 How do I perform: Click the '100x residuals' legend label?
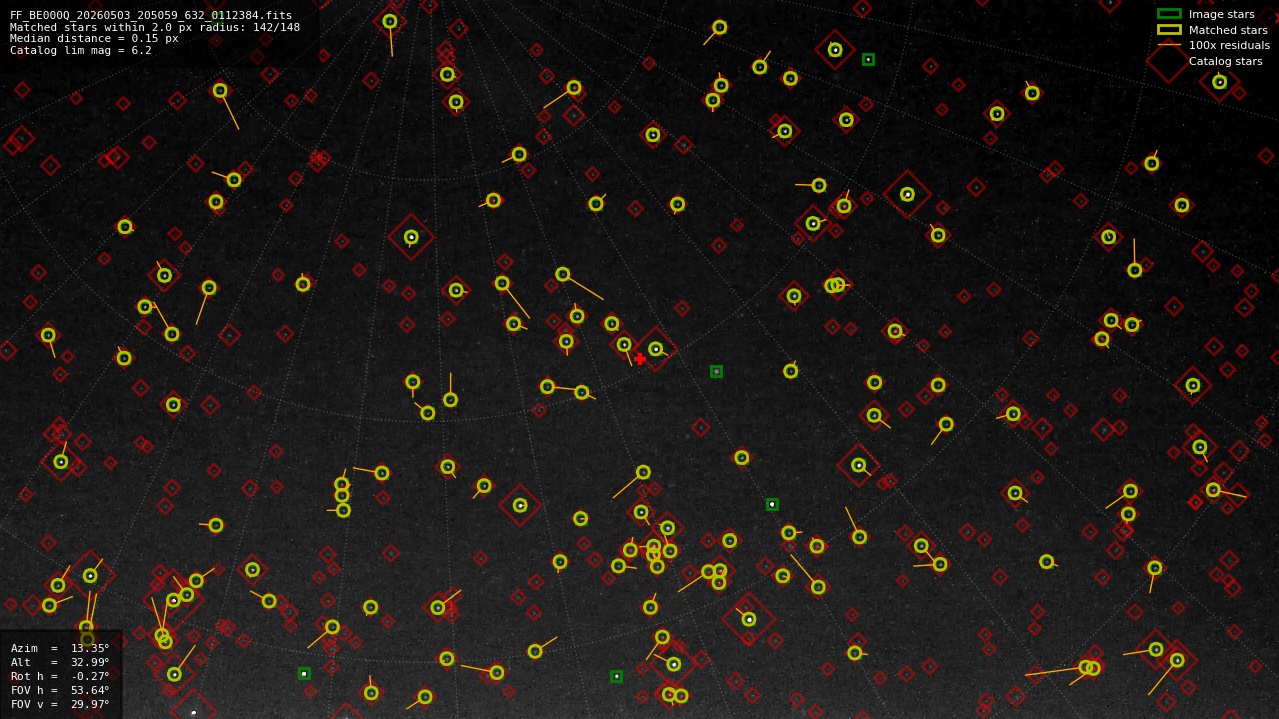point(1229,45)
